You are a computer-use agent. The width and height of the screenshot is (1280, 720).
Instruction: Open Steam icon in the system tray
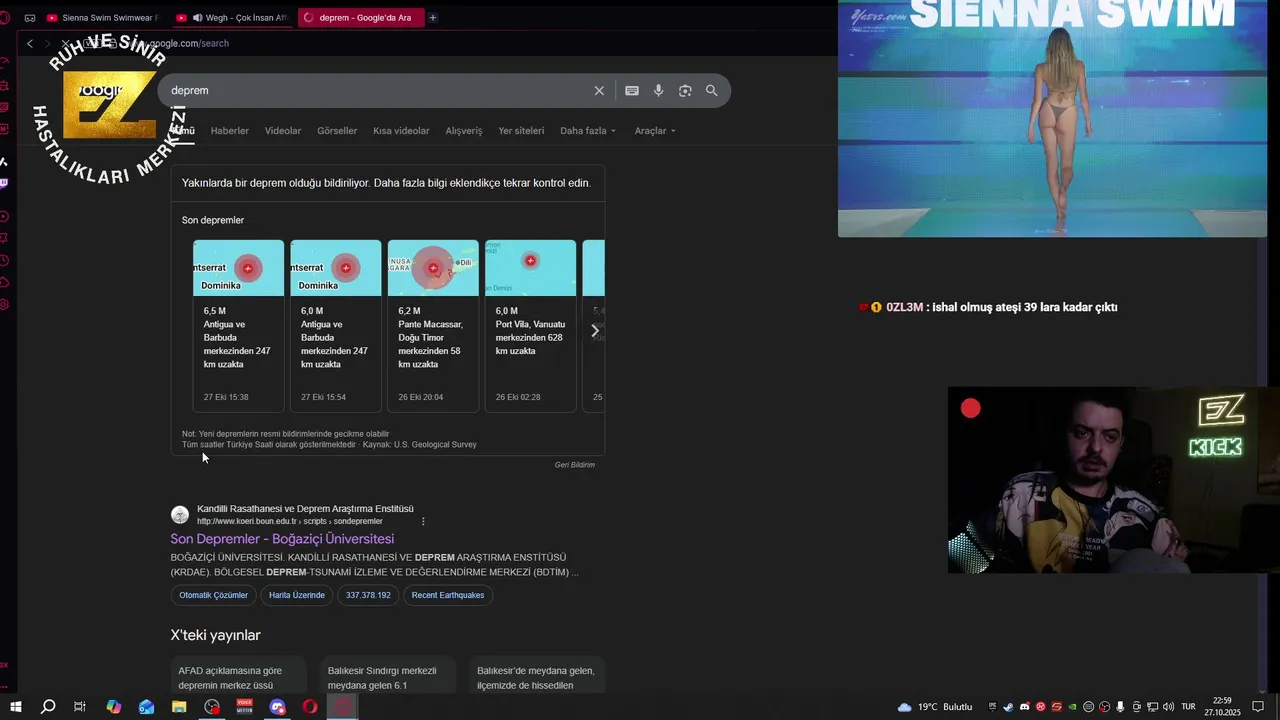(x=1008, y=707)
